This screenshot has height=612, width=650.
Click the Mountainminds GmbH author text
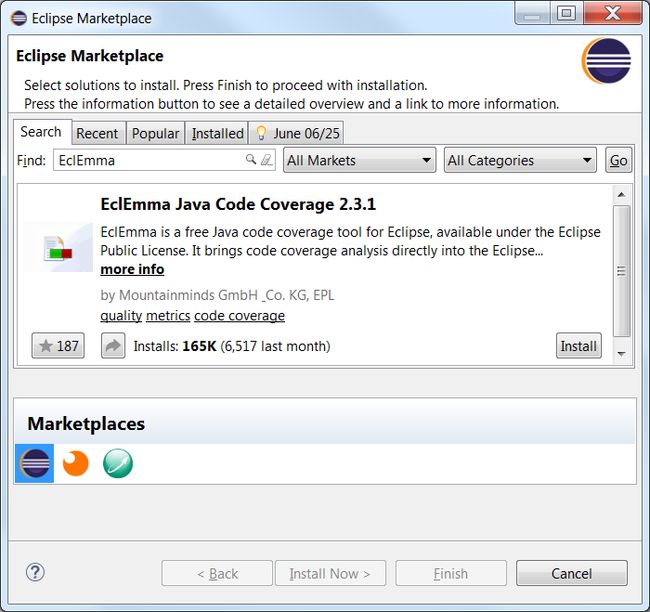coord(217,295)
